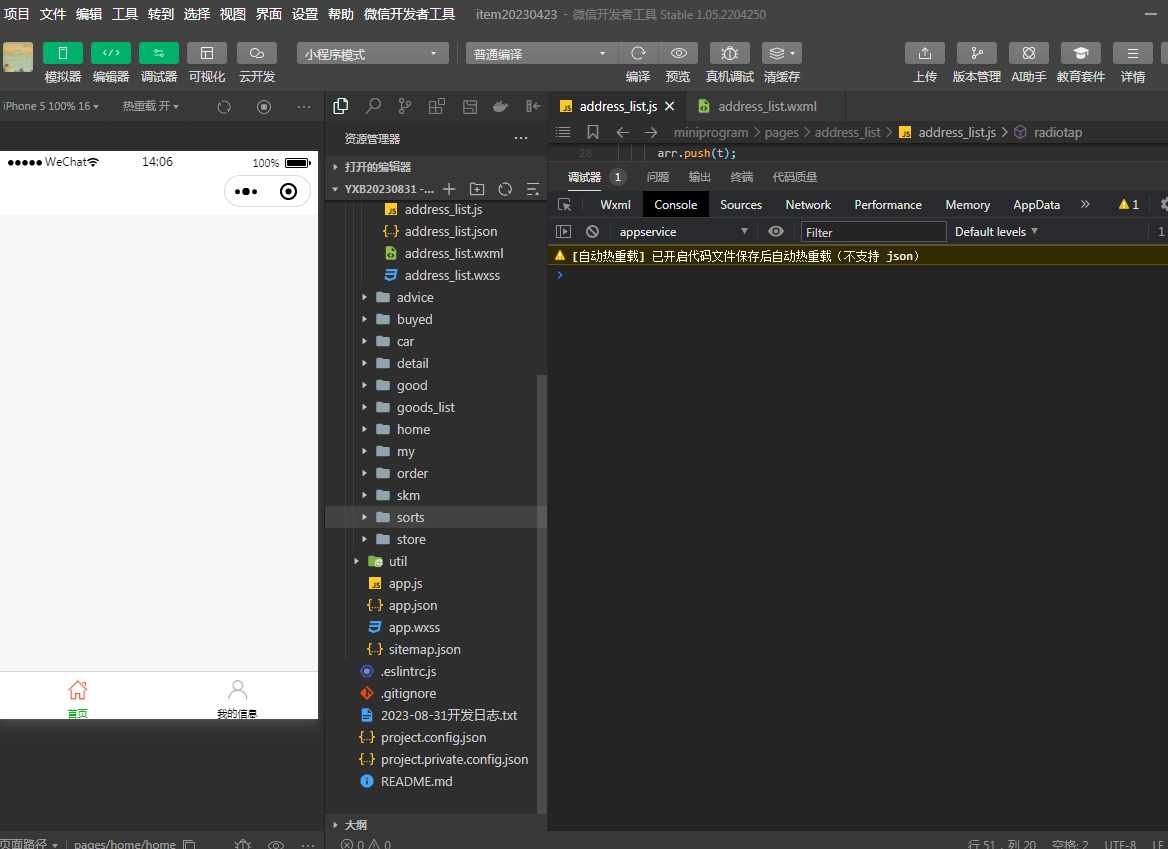This screenshot has height=849, width=1168.
Task: Open the 文件 menu
Action: coord(53,14)
